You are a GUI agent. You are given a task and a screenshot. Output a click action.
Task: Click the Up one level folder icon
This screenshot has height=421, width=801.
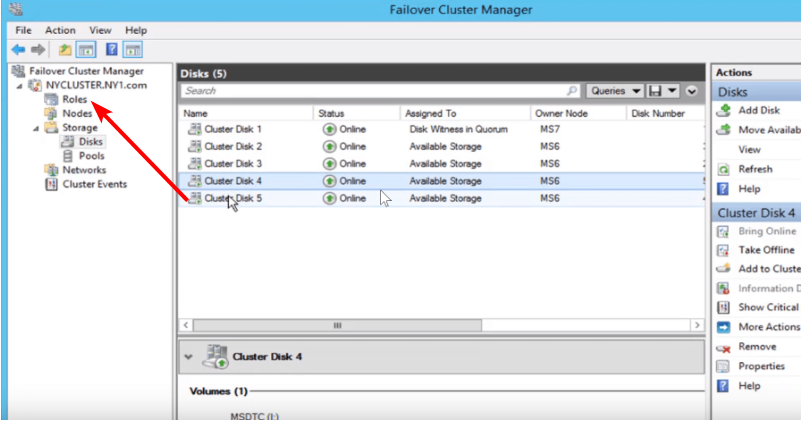[65, 50]
